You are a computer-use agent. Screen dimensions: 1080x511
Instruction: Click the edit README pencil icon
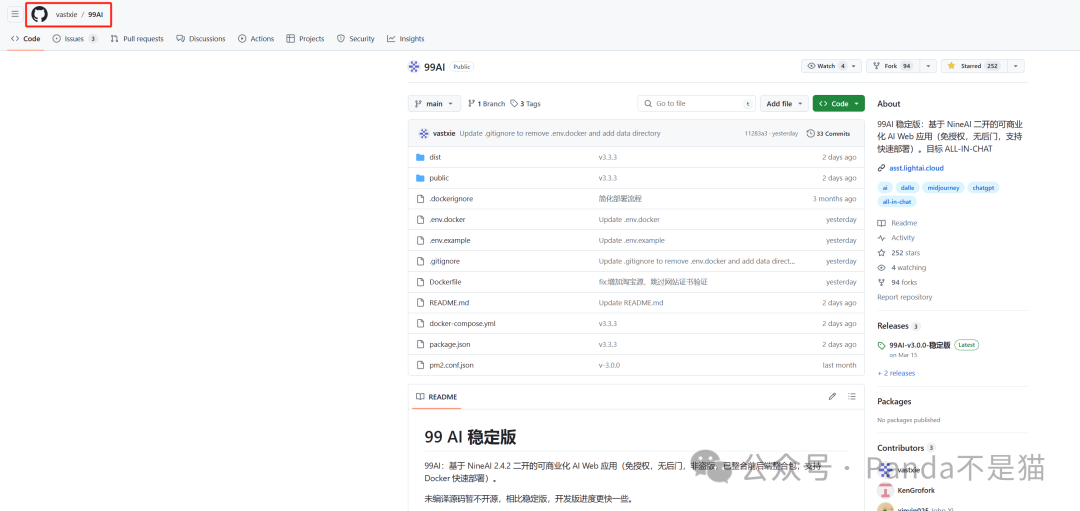click(x=832, y=397)
